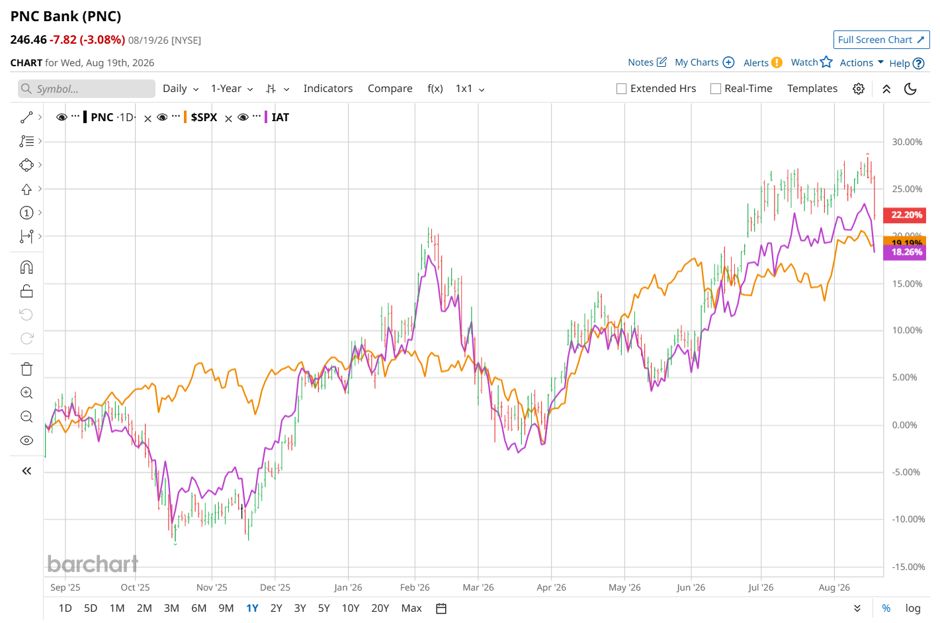Open the 1x1 grid layout dropdown

[470, 89]
